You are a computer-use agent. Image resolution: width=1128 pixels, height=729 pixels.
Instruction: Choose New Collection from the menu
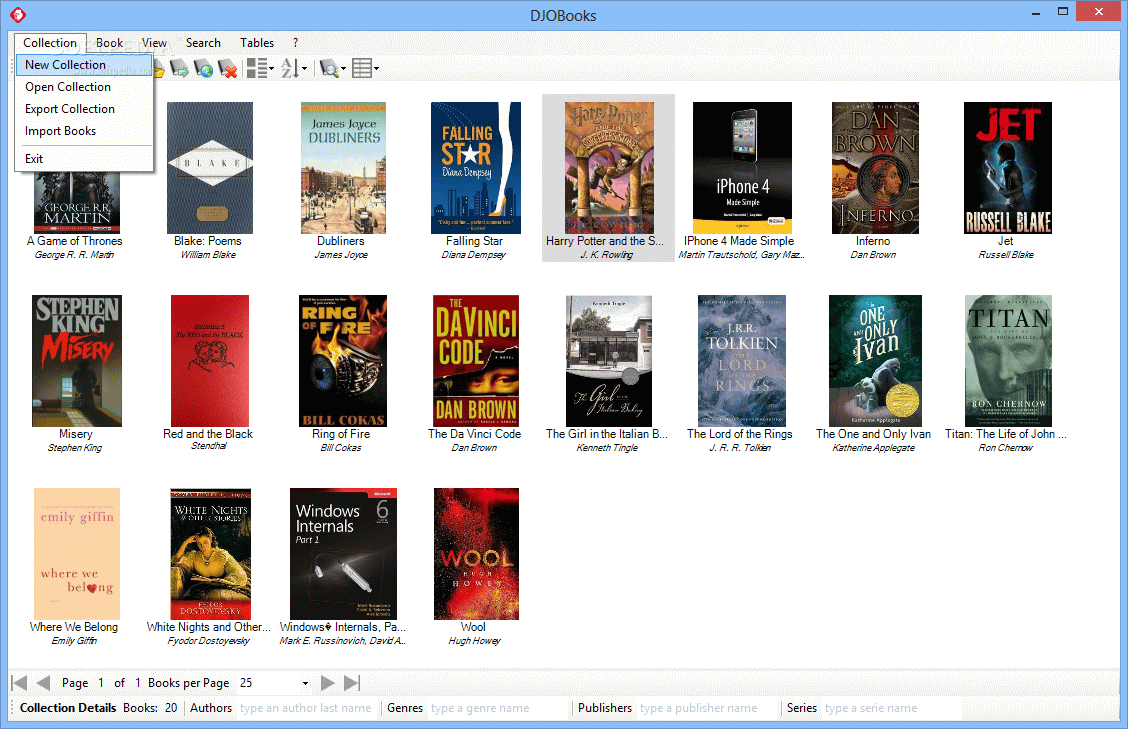click(84, 65)
